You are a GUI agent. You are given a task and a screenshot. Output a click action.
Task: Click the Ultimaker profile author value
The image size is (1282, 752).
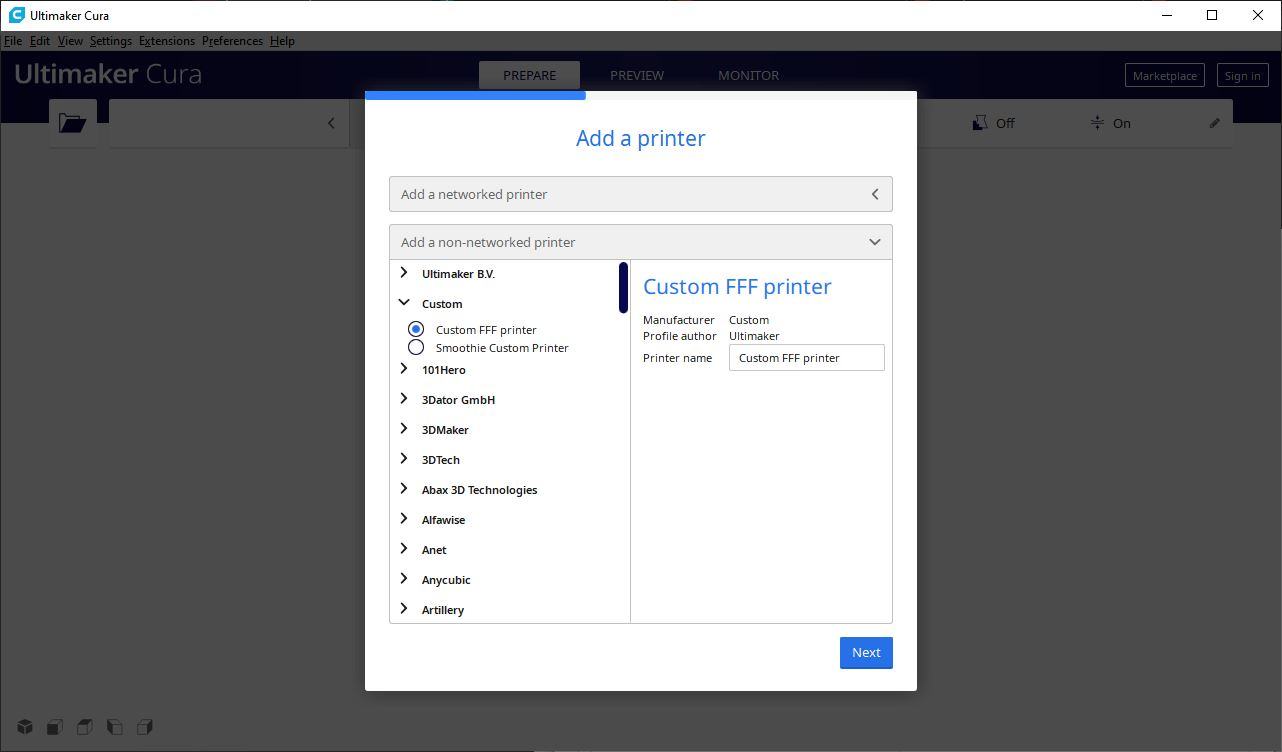pyautogui.click(x=754, y=336)
